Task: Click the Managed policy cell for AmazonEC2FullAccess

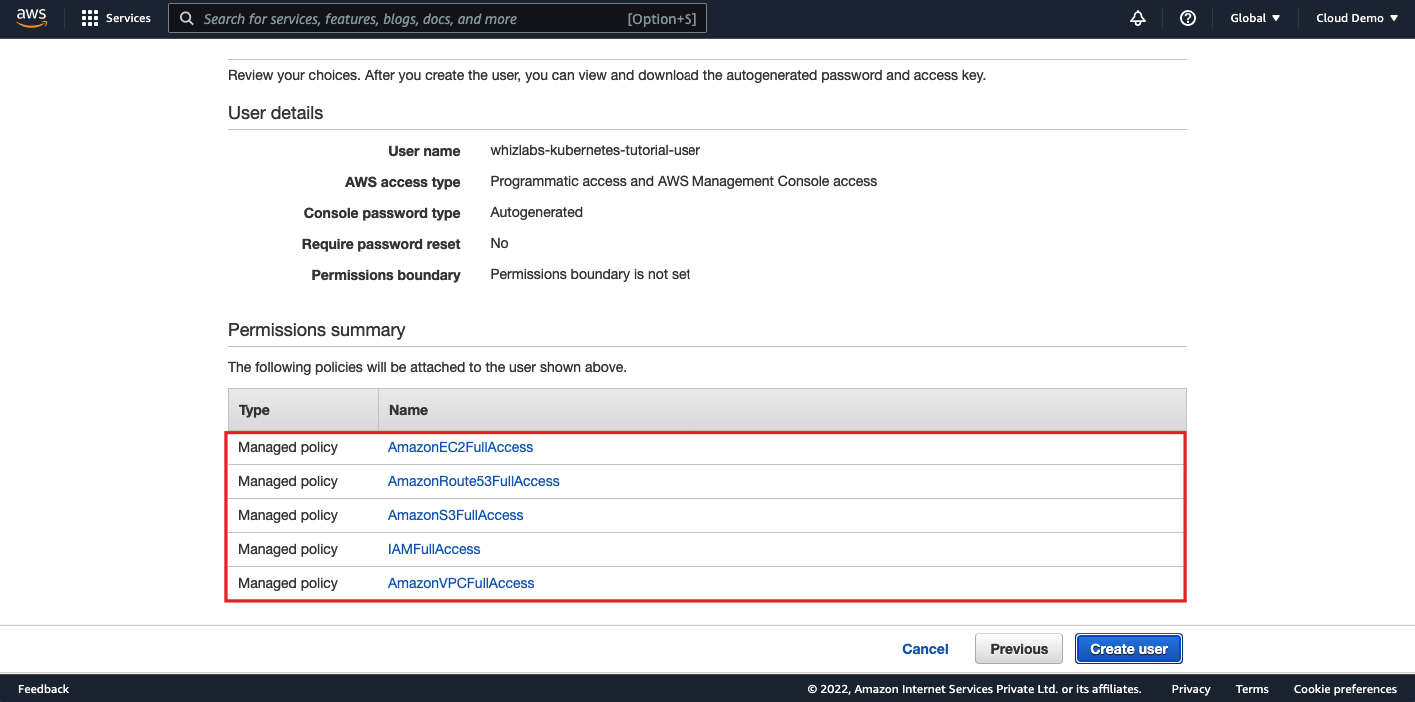Action: click(x=288, y=447)
